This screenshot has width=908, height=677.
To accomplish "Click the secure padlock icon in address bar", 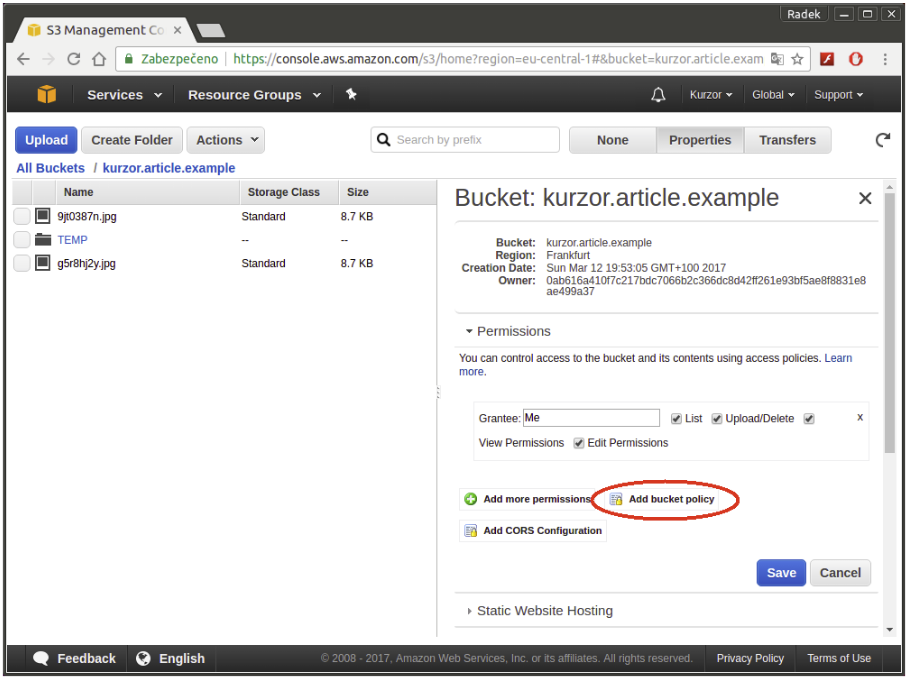I will click(x=129, y=59).
